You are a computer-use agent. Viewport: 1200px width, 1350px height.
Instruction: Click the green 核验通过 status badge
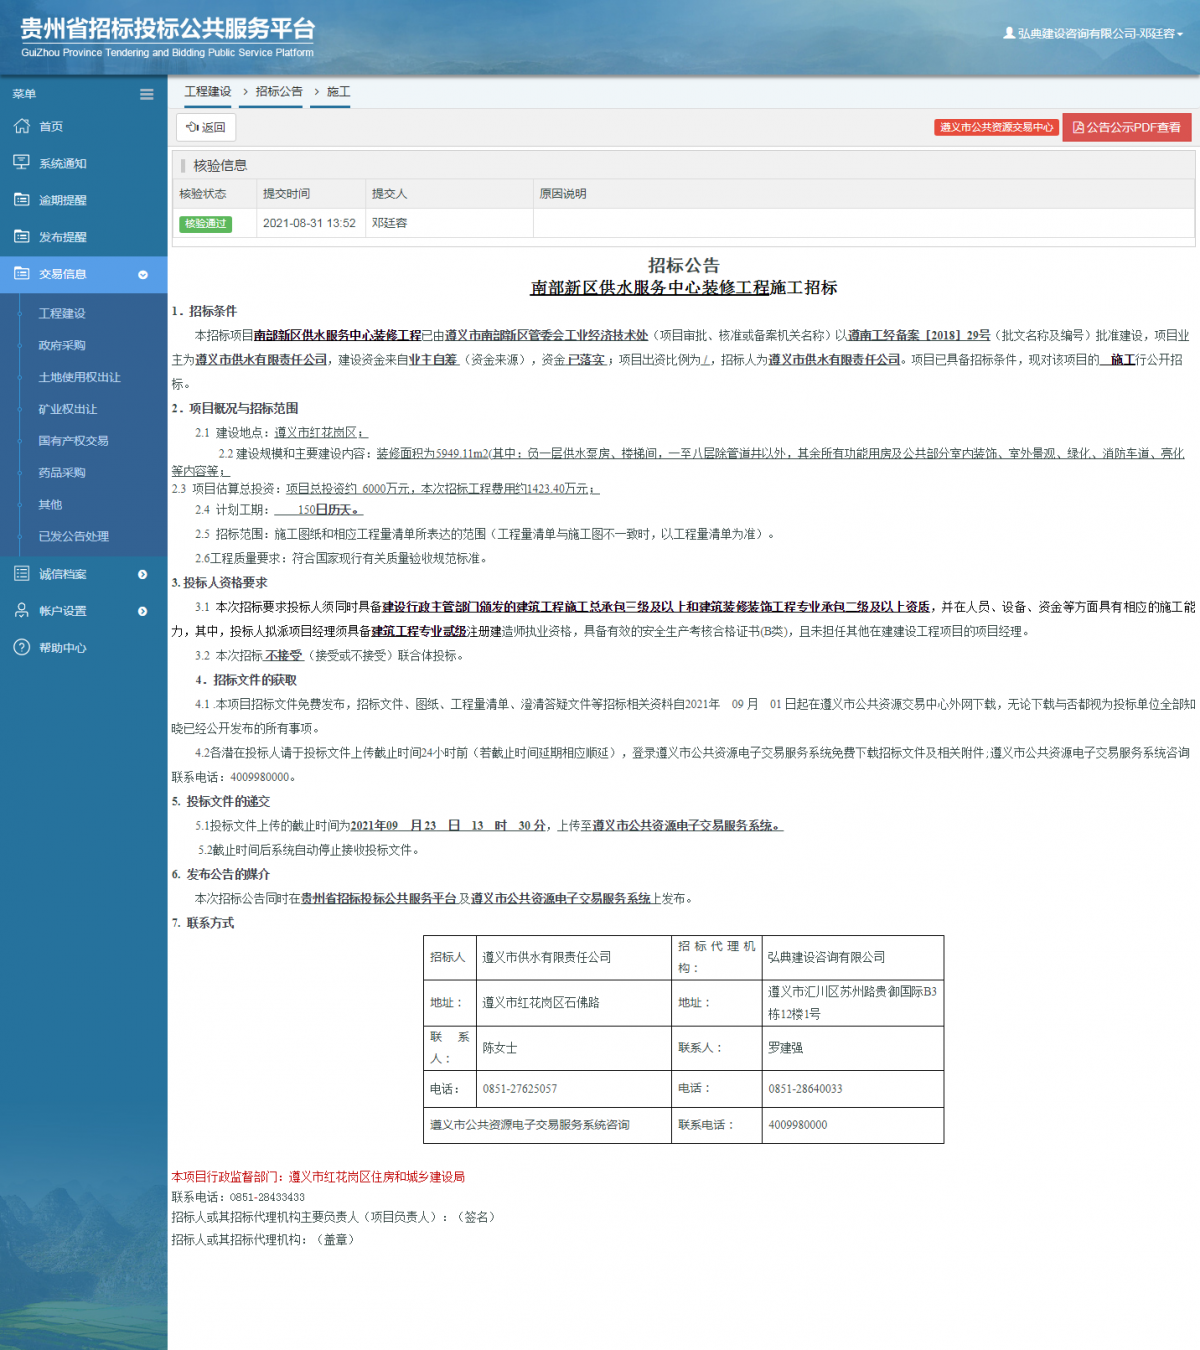point(206,224)
